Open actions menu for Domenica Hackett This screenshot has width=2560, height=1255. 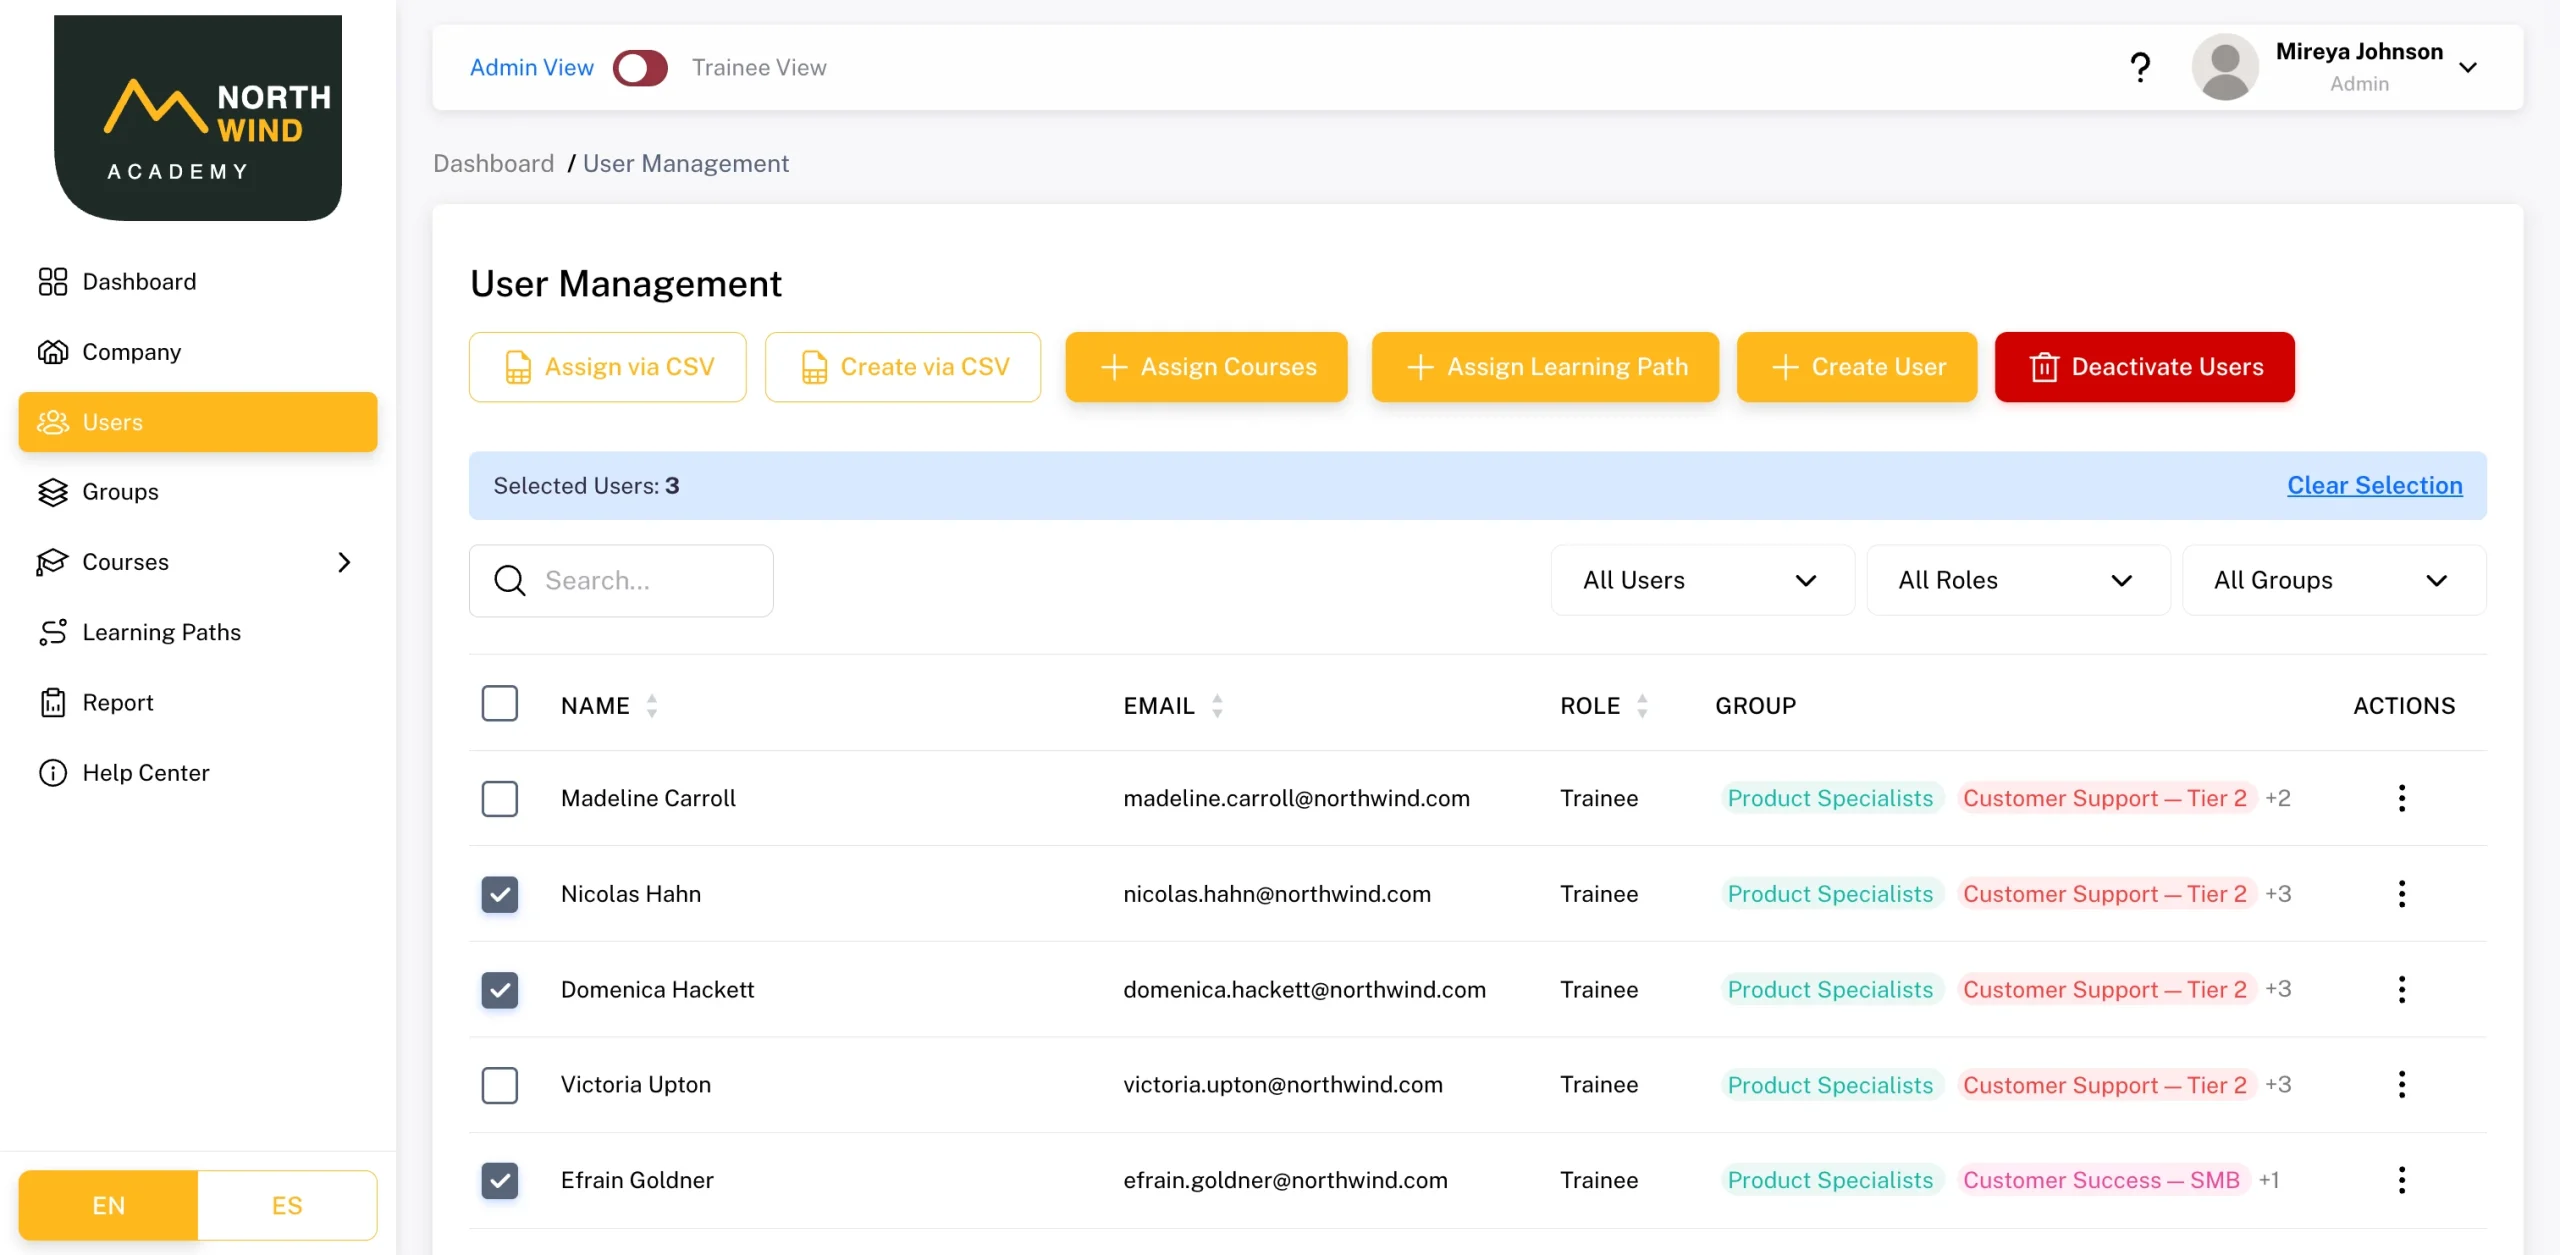coord(2401,989)
